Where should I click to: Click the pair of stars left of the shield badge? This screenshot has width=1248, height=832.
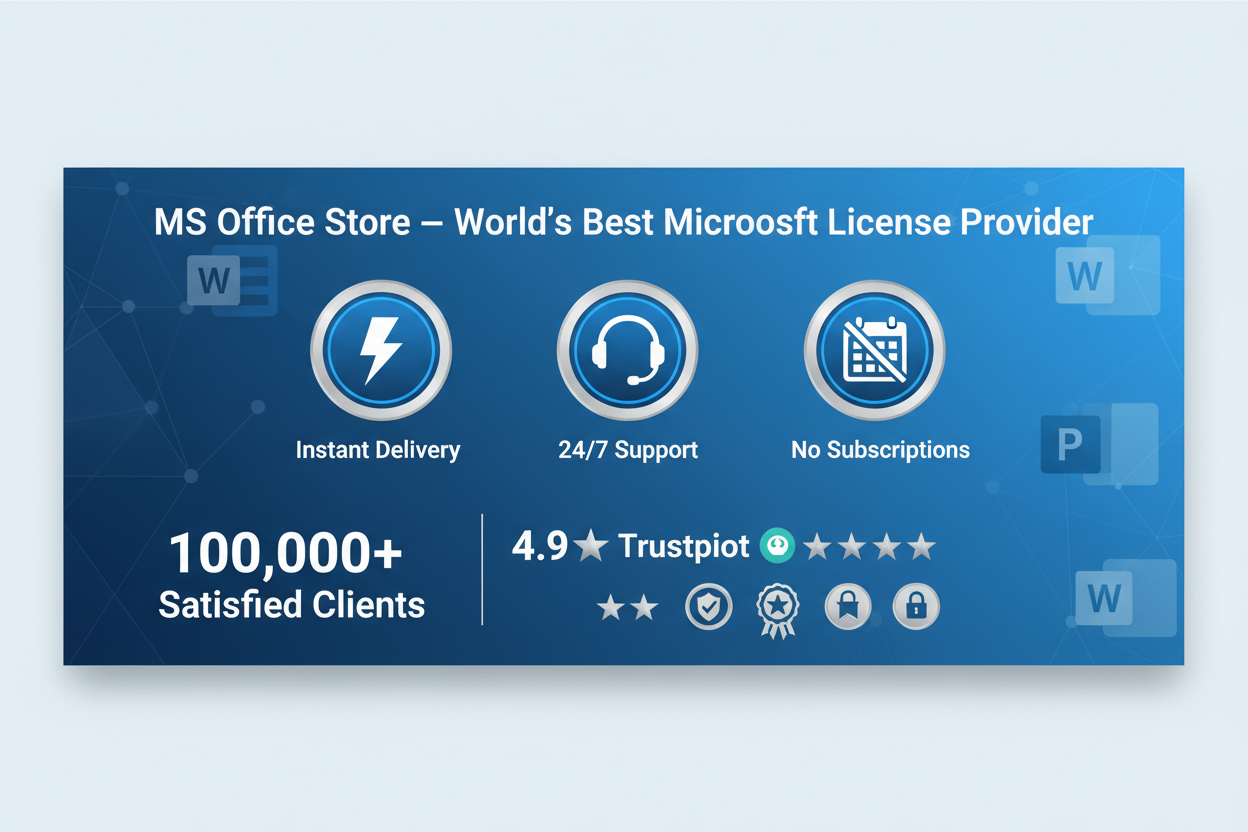627,607
